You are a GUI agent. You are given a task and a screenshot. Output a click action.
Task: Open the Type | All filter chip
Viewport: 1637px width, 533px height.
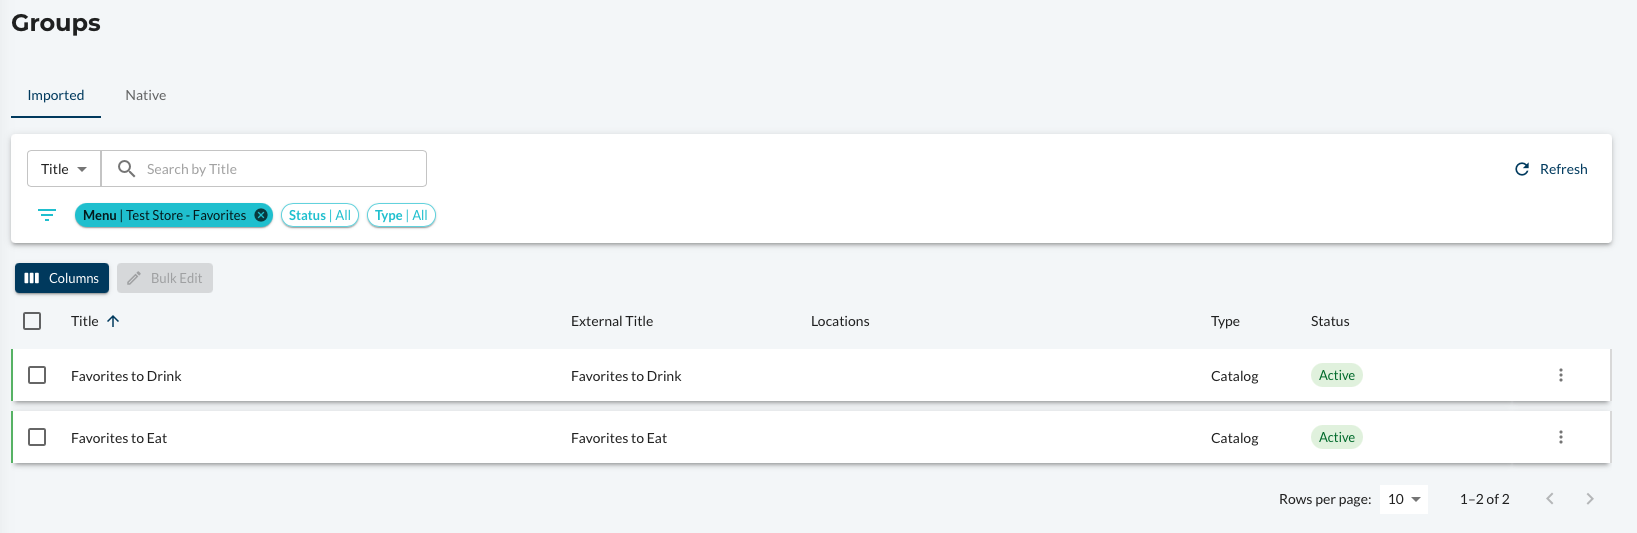pyautogui.click(x=401, y=215)
